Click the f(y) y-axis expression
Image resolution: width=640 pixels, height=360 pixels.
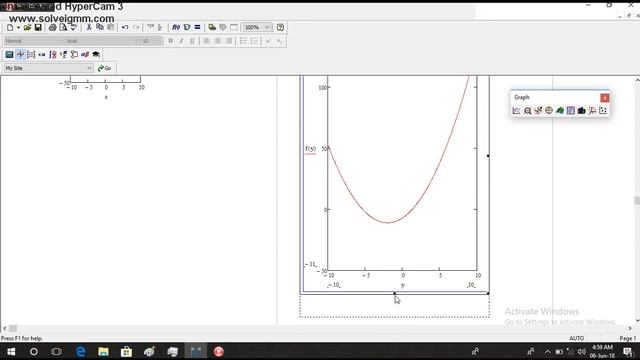tap(311, 149)
